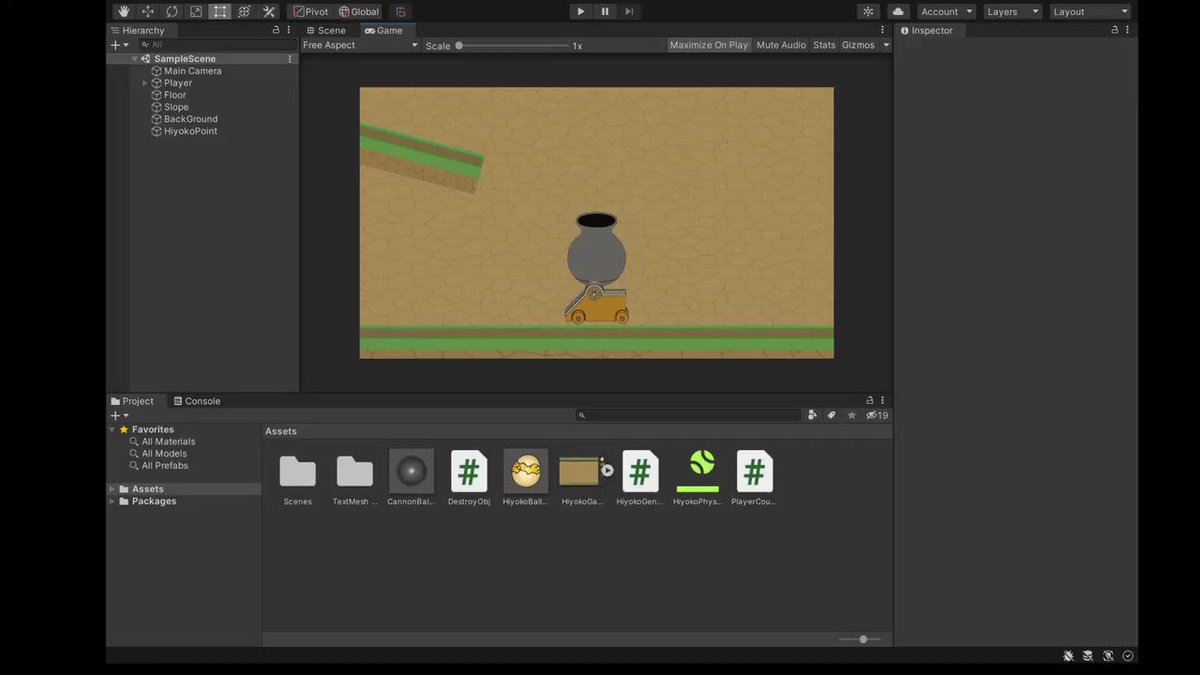Toggle Maximize On Play
The height and width of the screenshot is (675, 1200).
tap(708, 44)
